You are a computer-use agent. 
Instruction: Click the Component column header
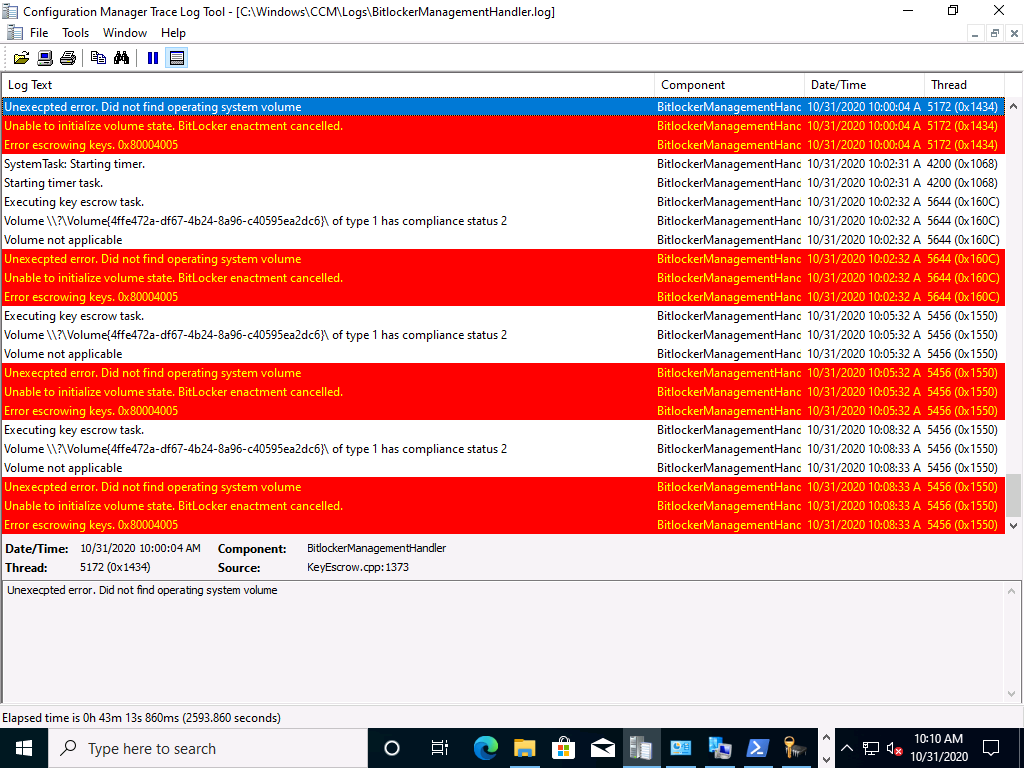coord(729,85)
